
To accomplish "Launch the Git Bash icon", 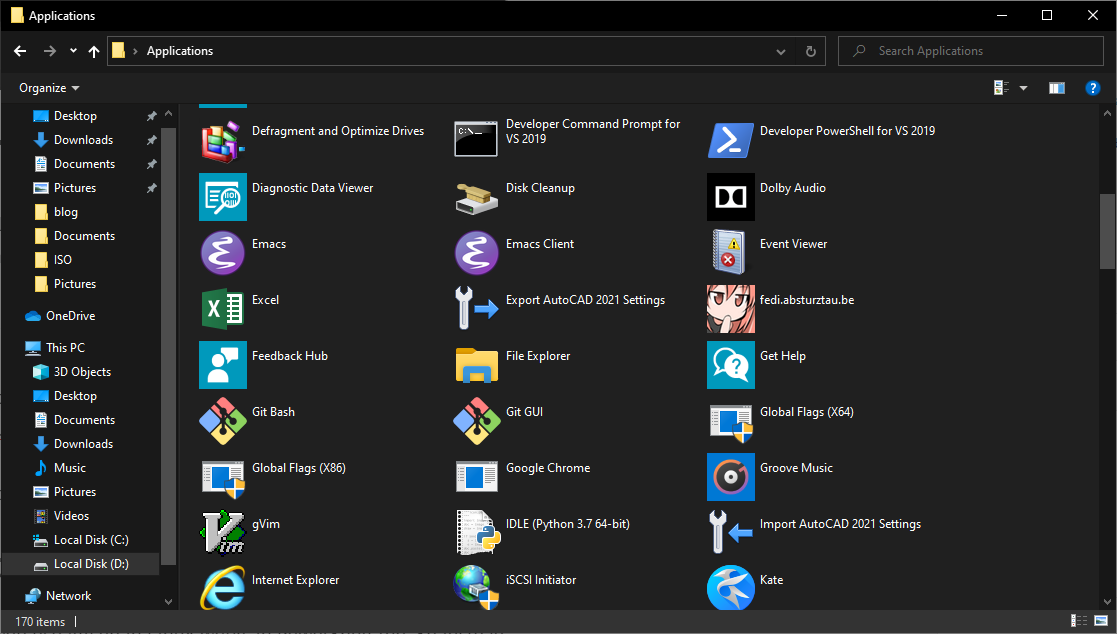I will (x=223, y=421).
